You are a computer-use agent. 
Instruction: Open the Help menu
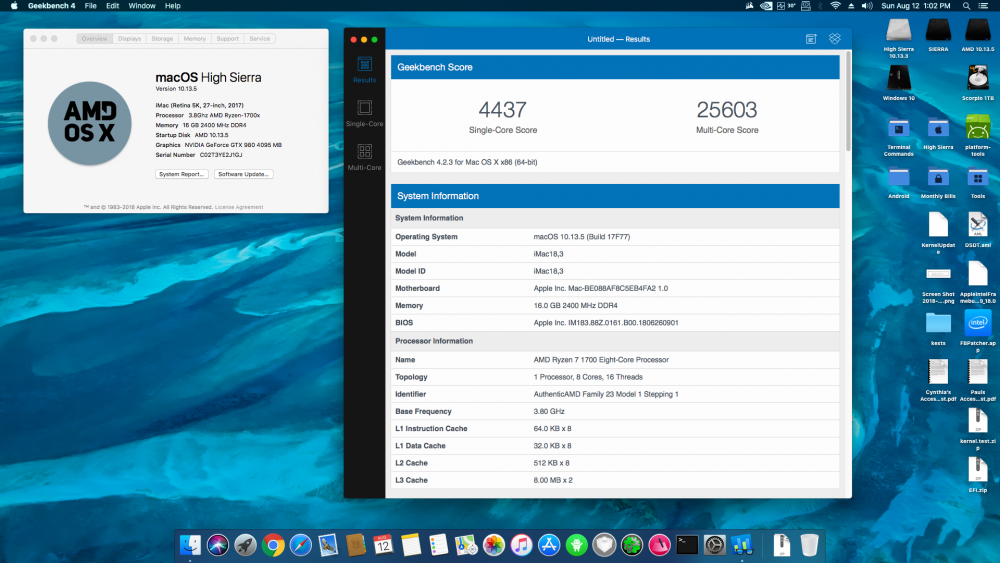pos(173,6)
